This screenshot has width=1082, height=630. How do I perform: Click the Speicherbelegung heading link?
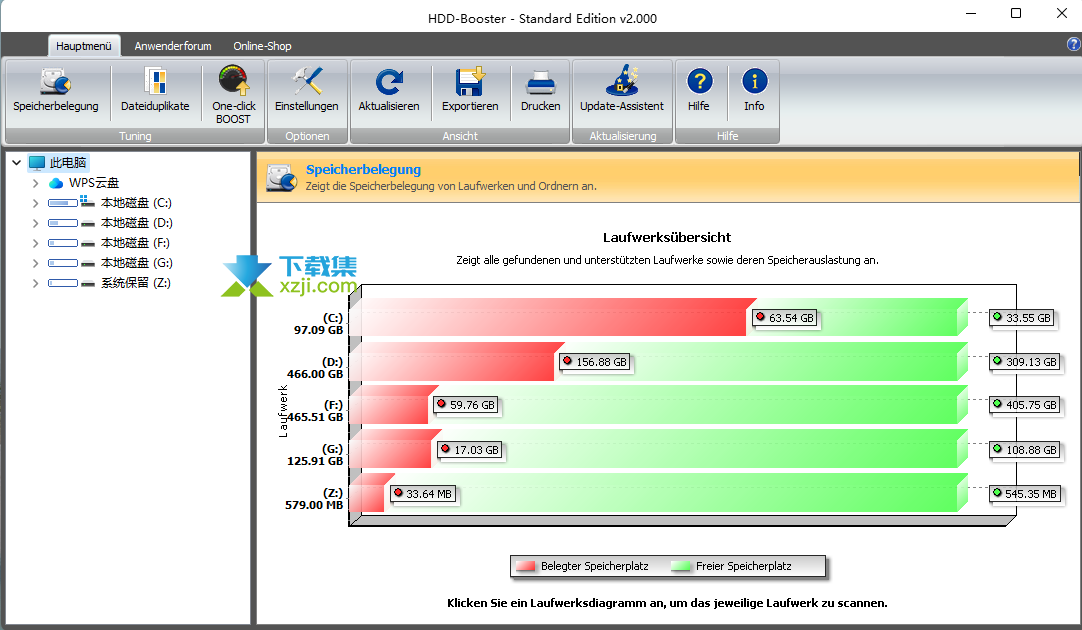pos(363,170)
